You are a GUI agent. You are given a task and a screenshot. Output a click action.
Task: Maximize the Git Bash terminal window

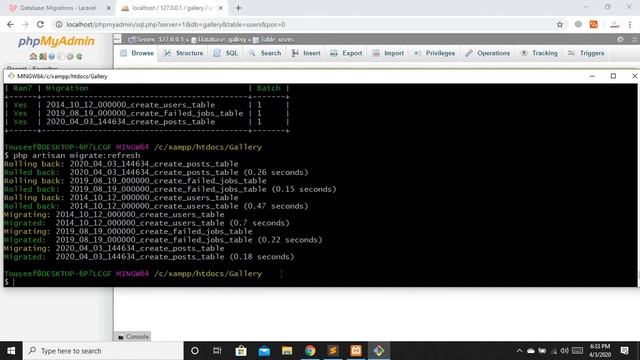[613, 76]
